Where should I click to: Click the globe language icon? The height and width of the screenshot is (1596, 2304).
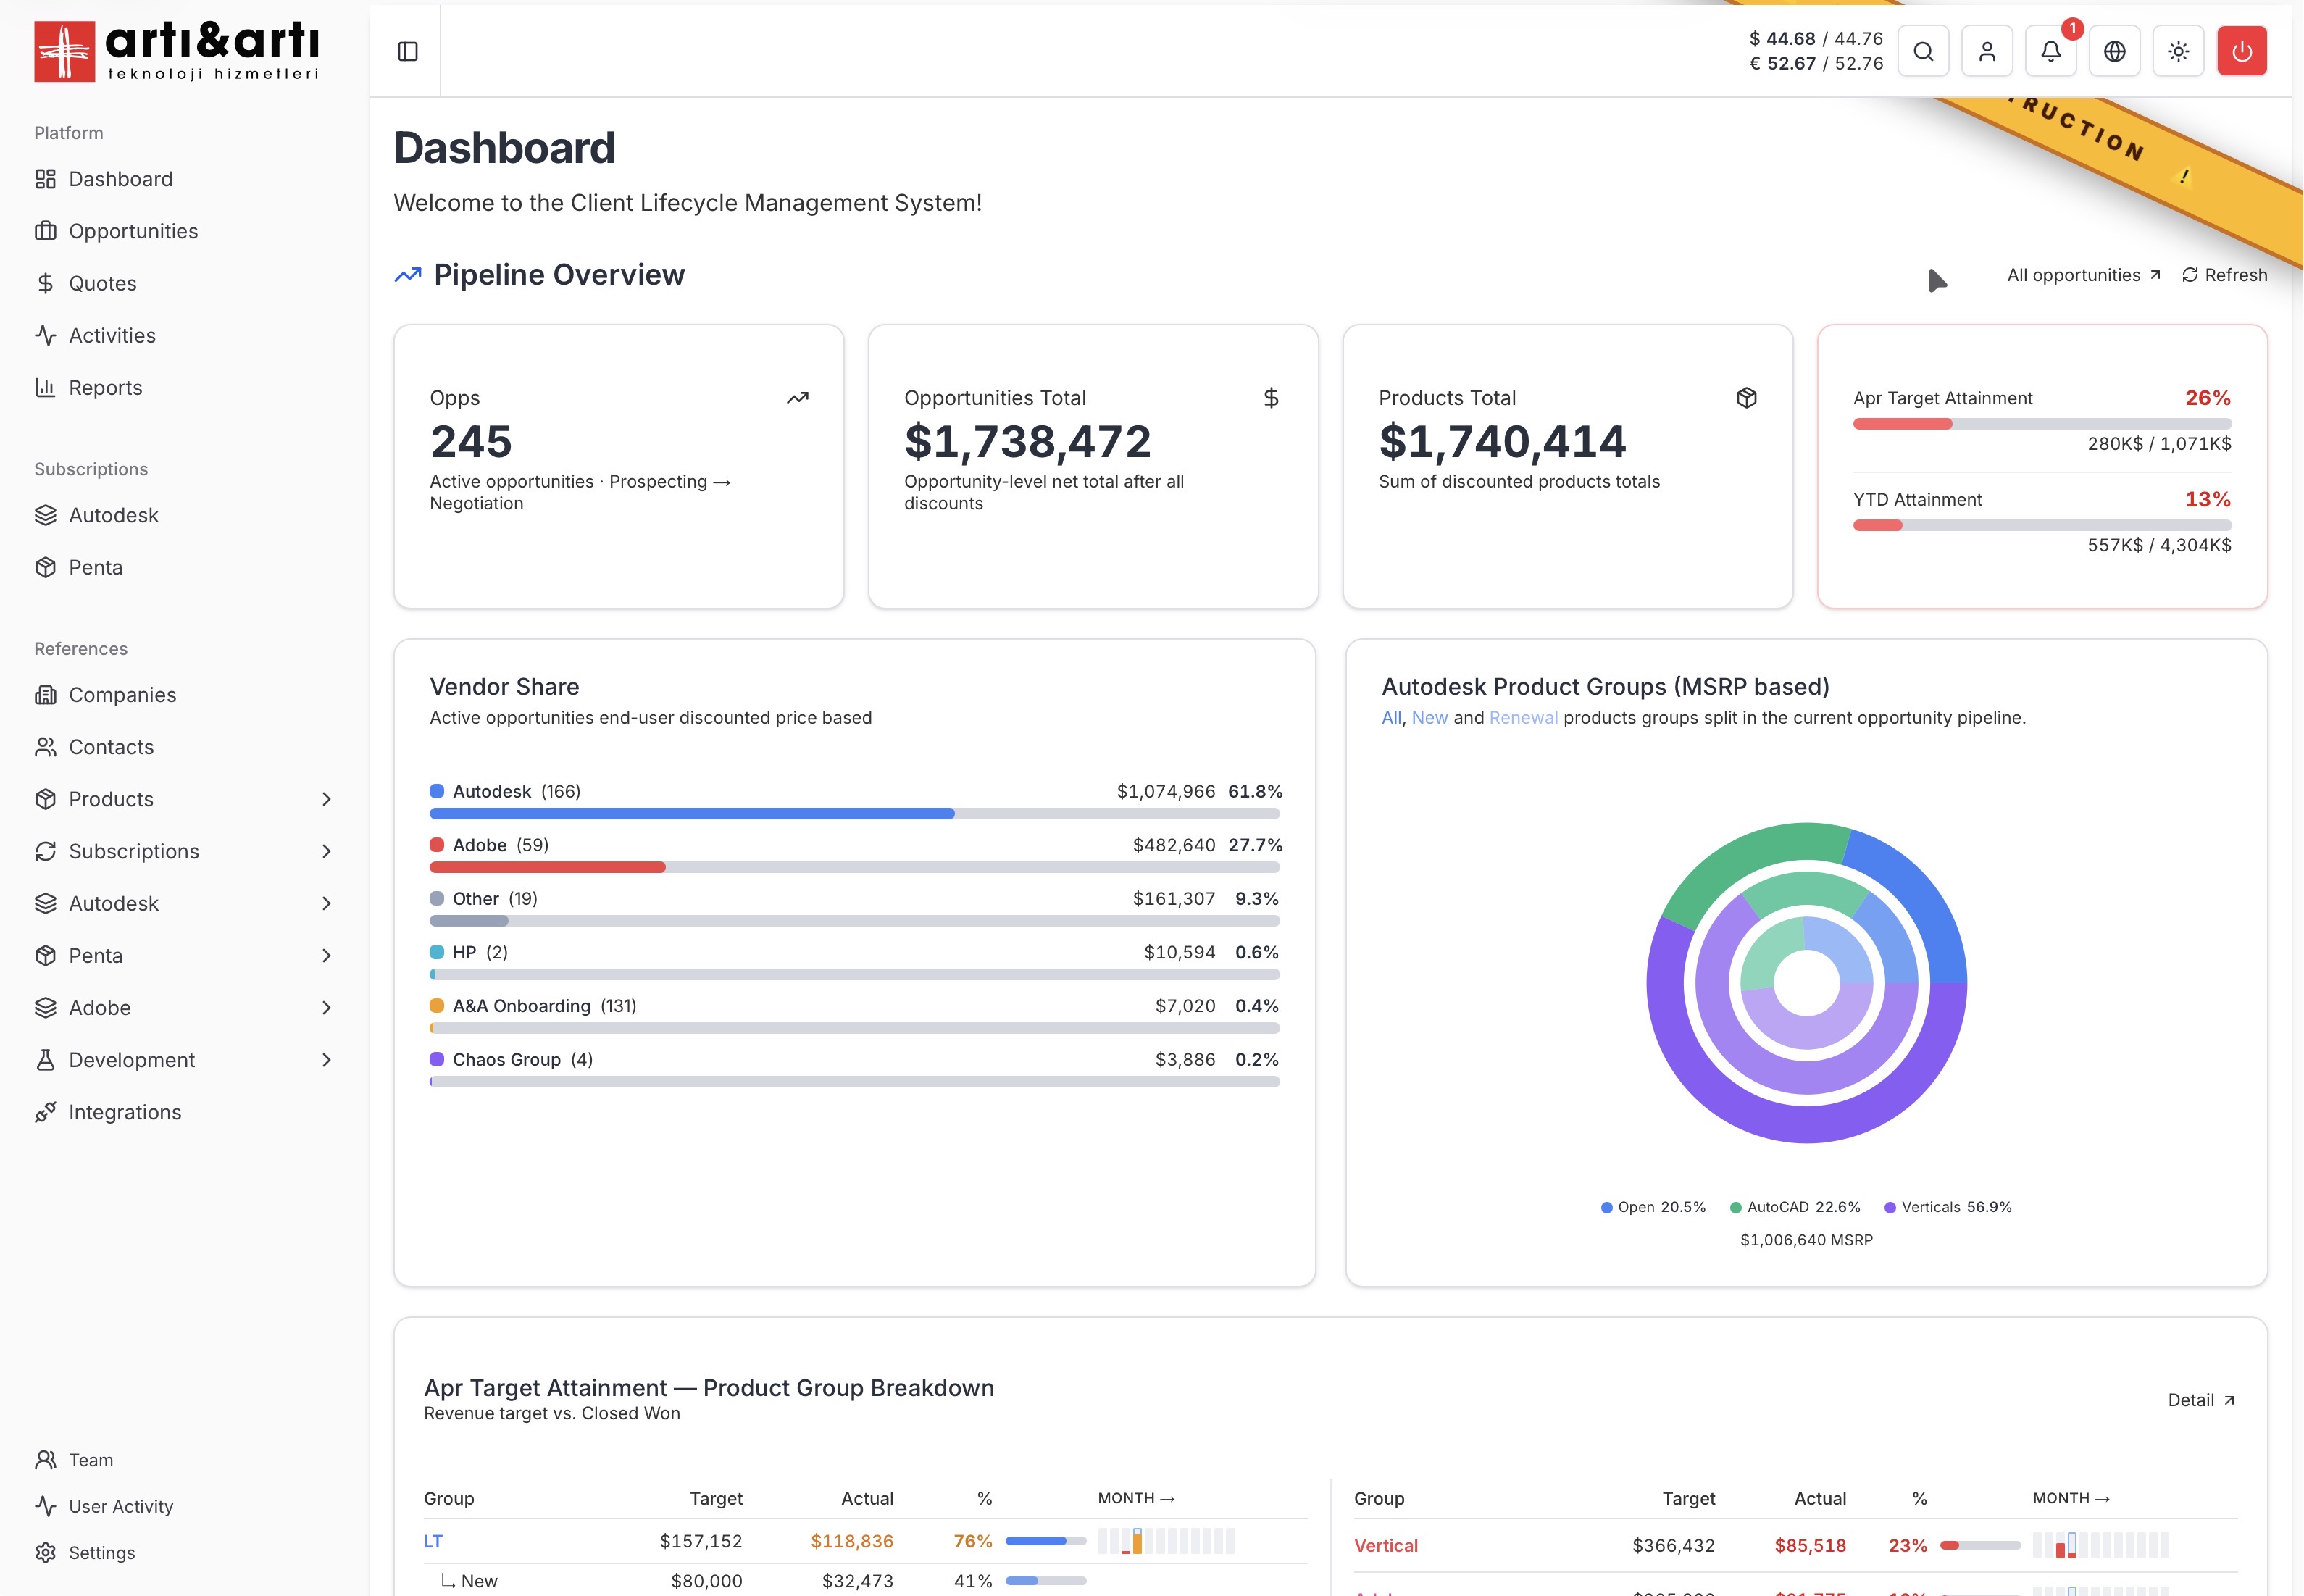pyautogui.click(x=2114, y=51)
